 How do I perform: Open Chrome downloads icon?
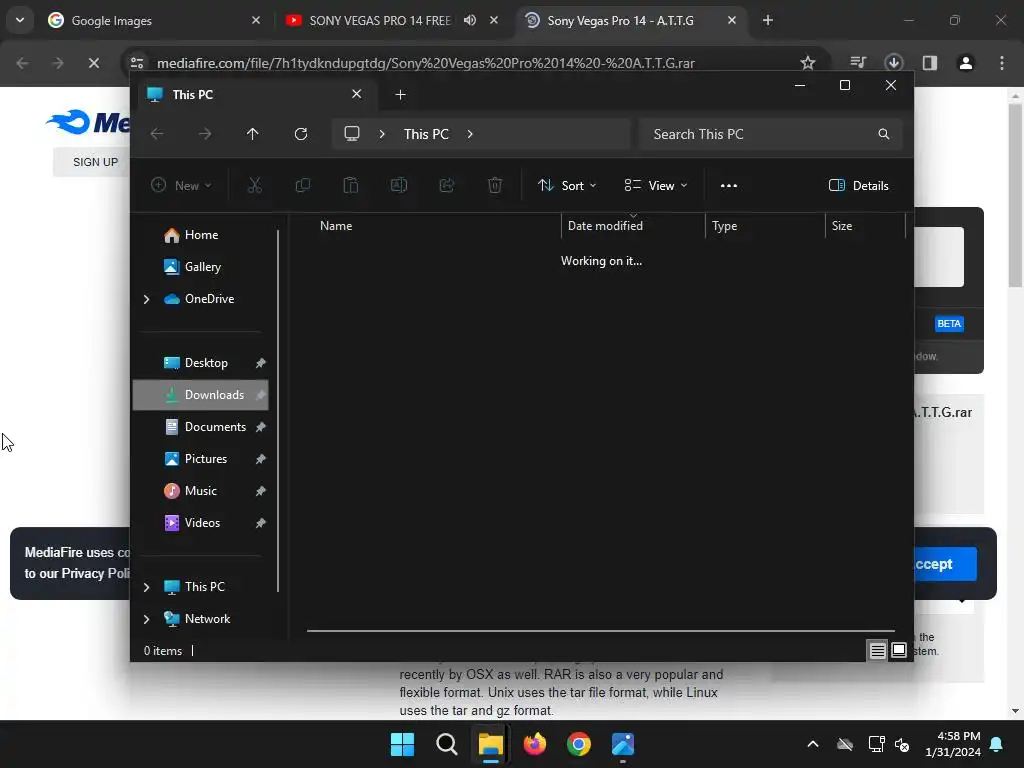[x=893, y=63]
